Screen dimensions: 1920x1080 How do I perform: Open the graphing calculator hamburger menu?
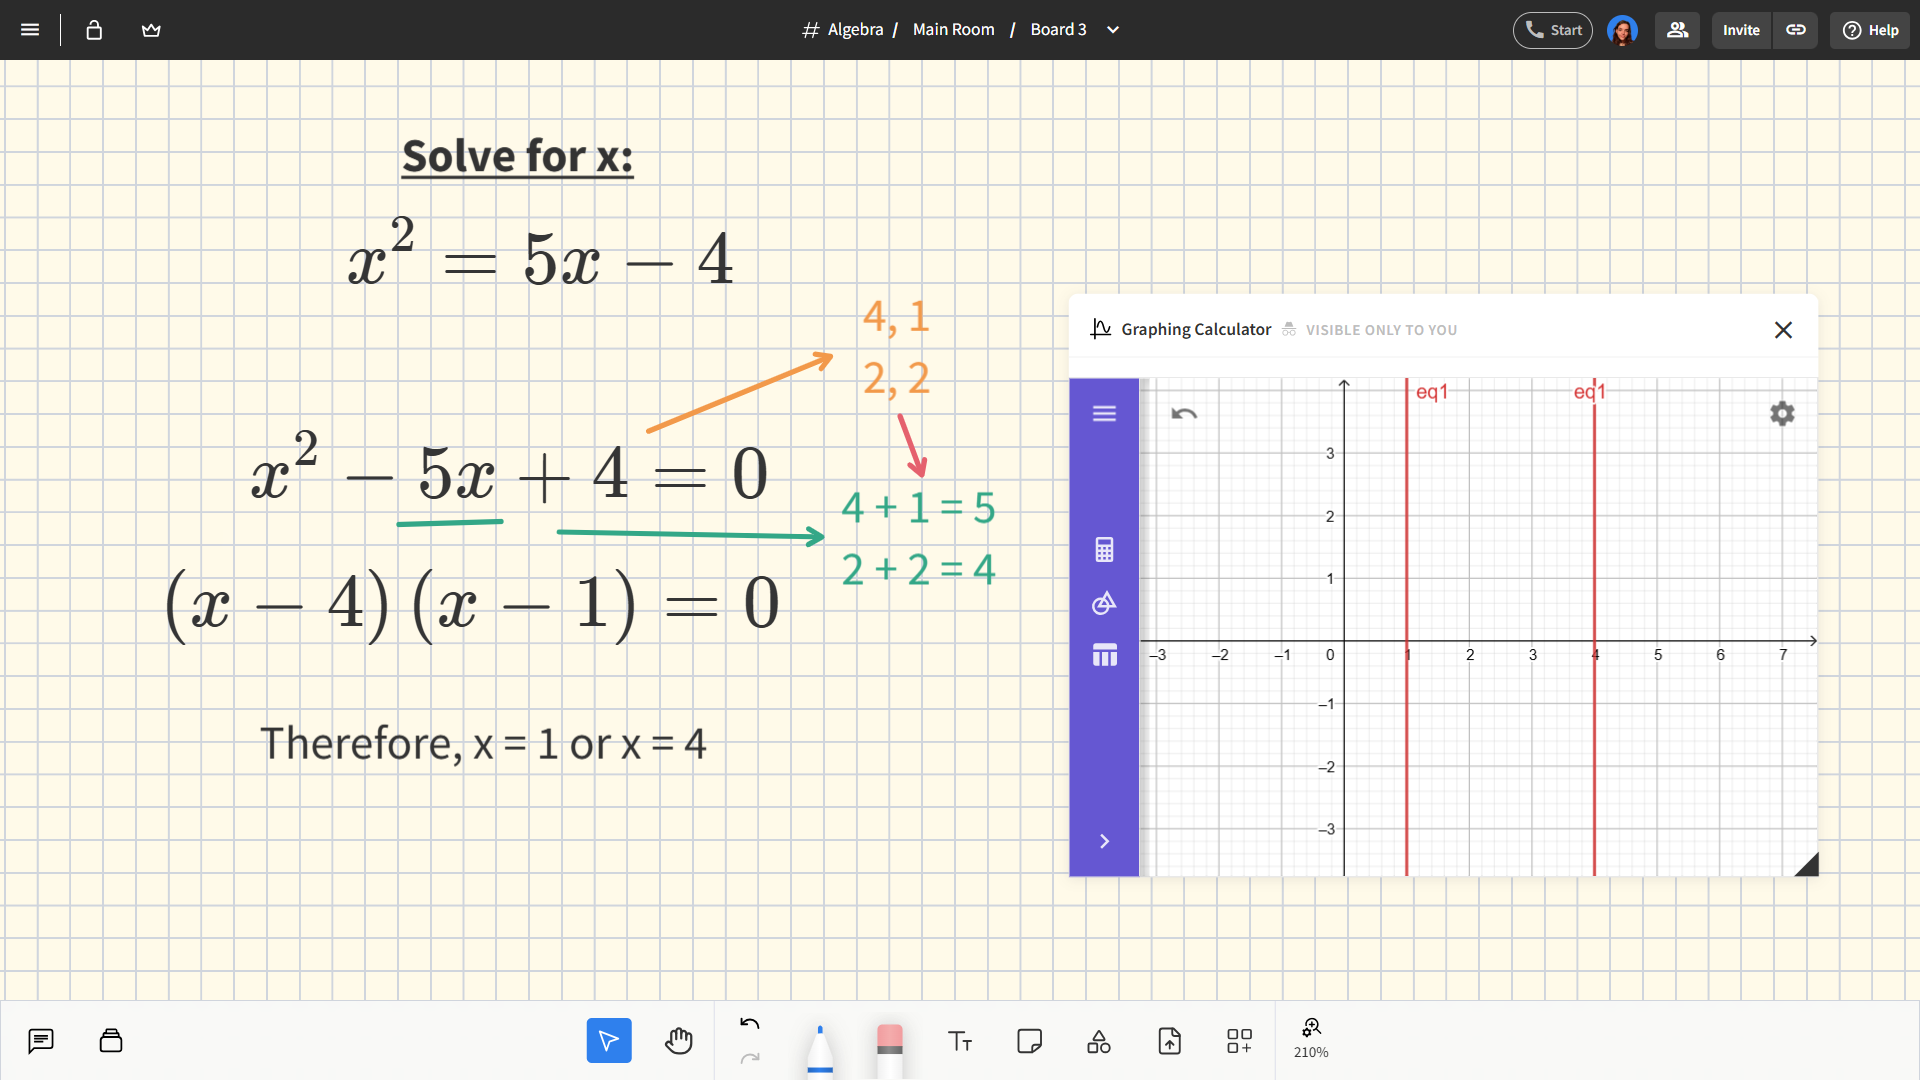point(1104,414)
